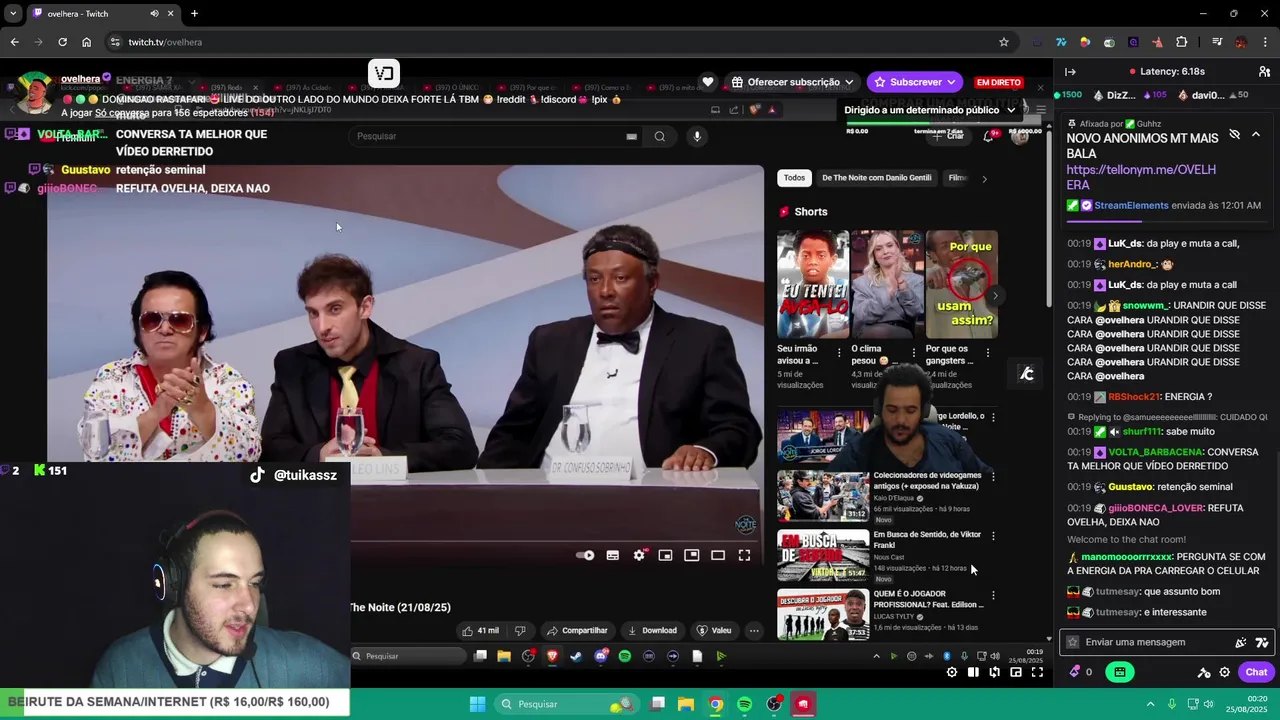Open the Em Busca de Sentido video thumbnail
This screenshot has height=720, width=1280.
click(x=823, y=556)
